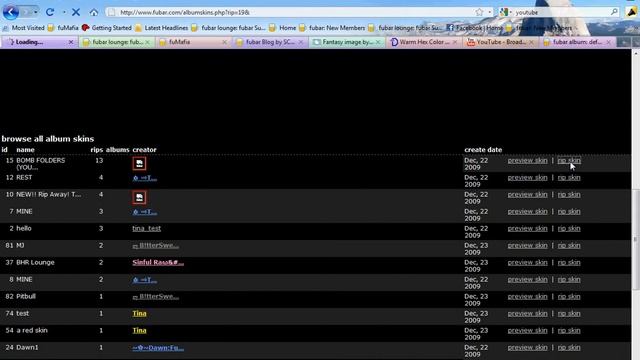Open the Getting Started bookmark
The image size is (640, 360).
pyautogui.click(x=107, y=28)
